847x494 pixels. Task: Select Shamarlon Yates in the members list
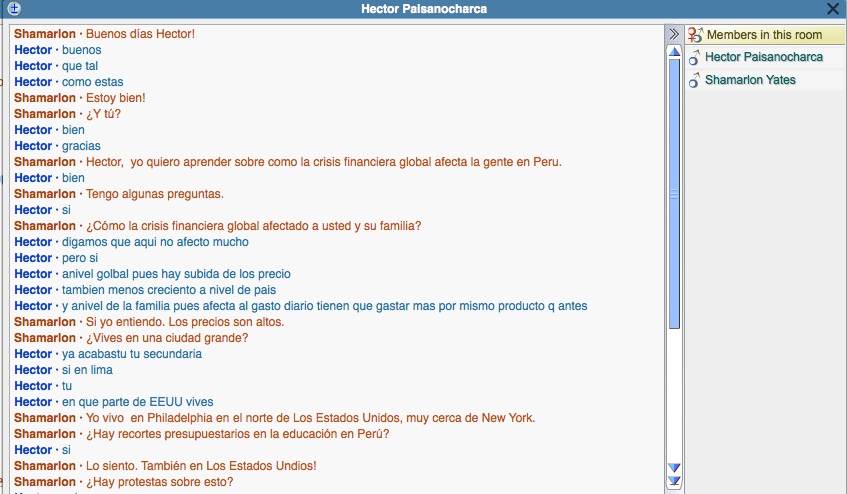click(x=750, y=80)
